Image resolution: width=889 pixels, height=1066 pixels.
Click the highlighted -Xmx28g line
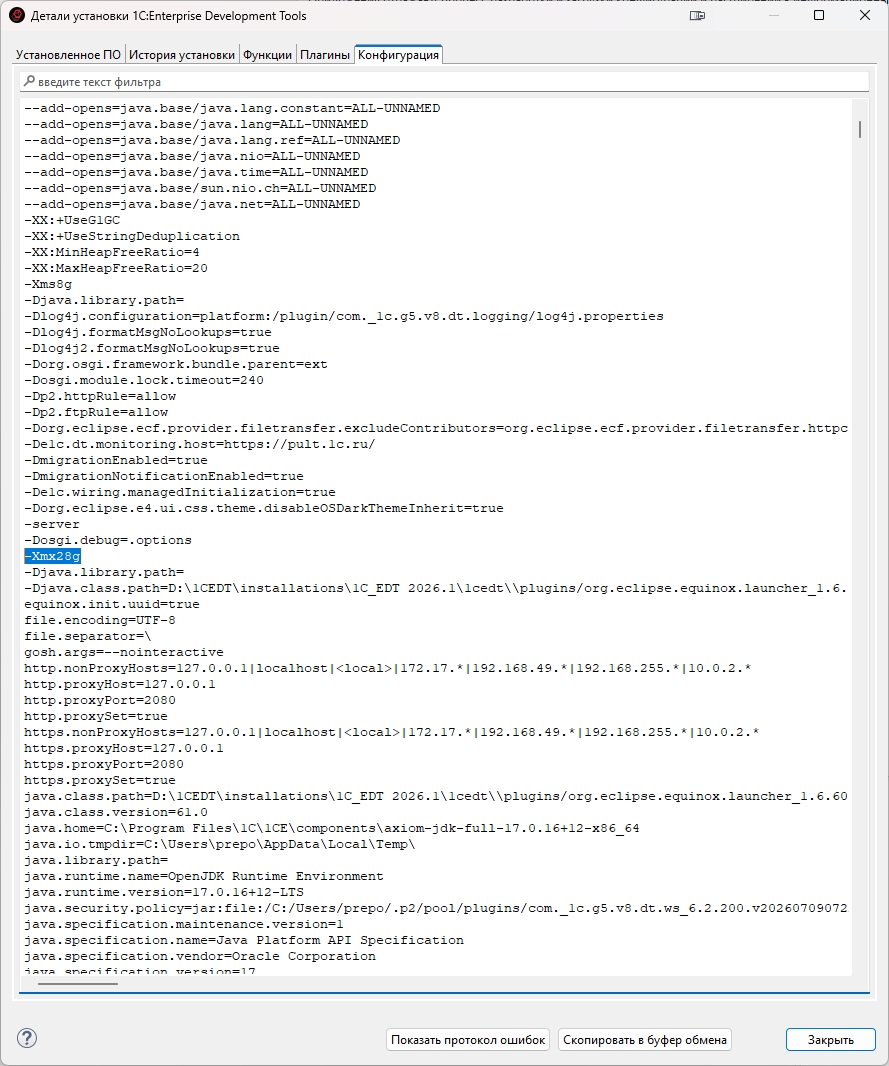tap(52, 556)
